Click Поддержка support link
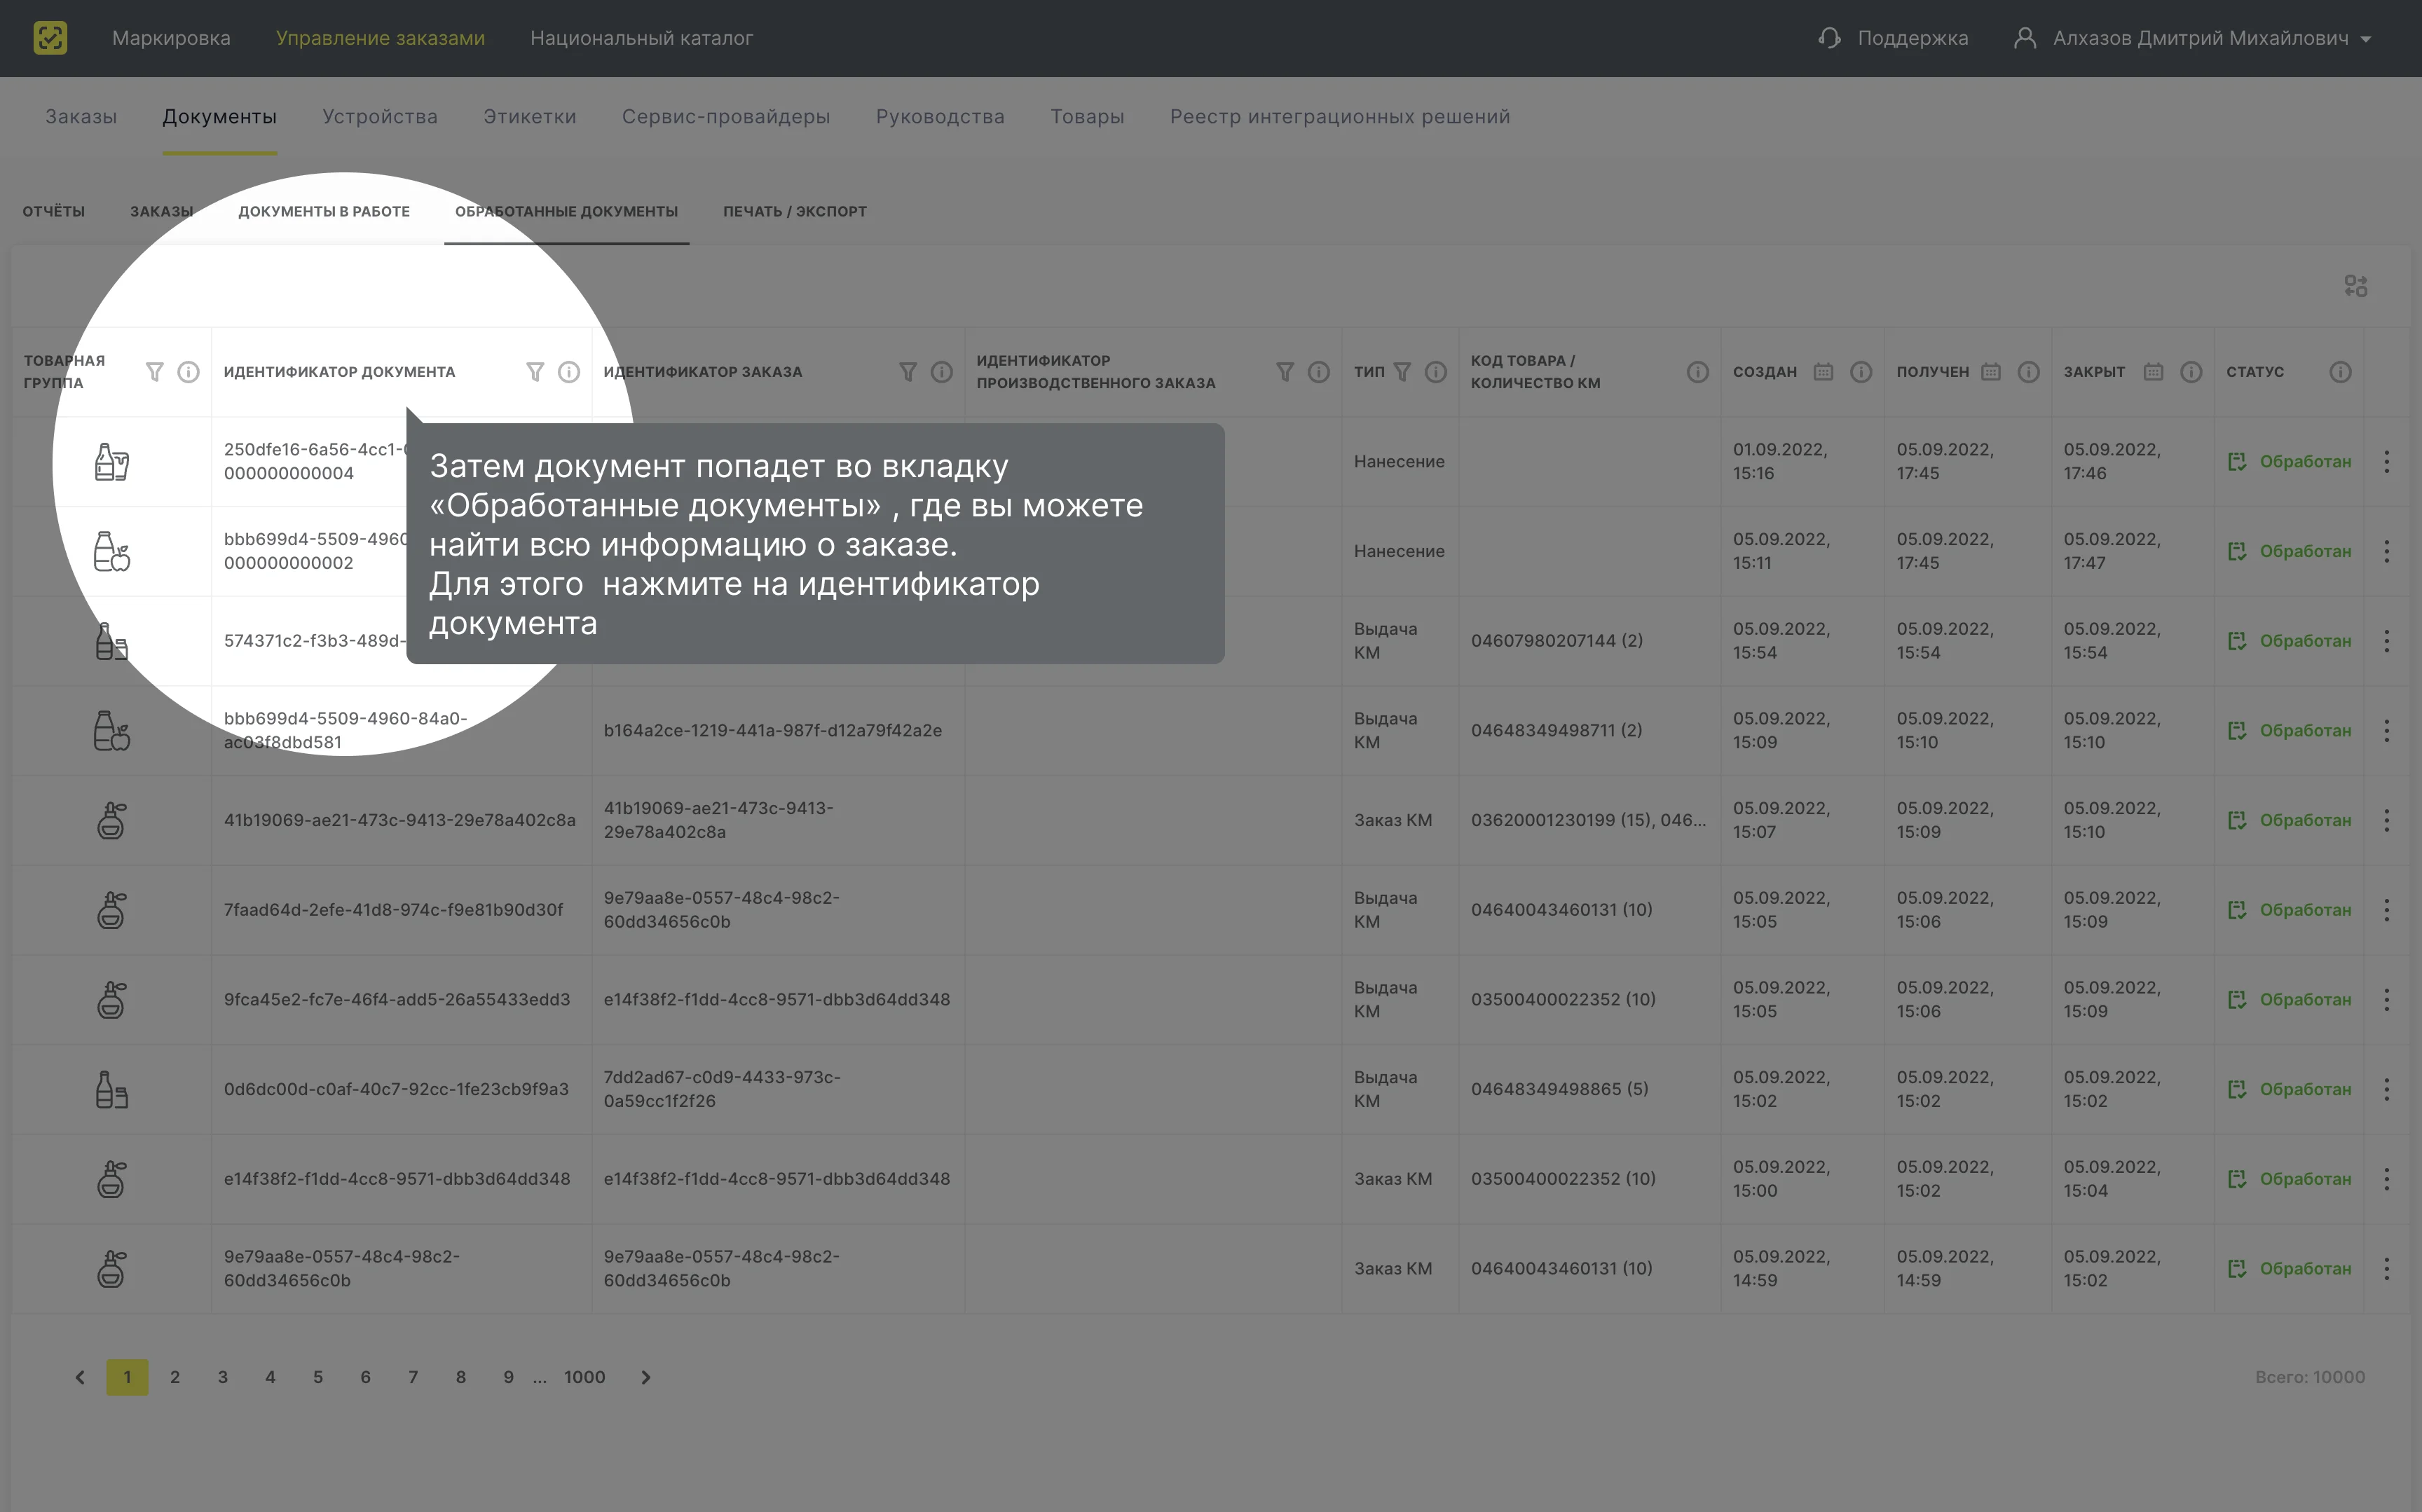The width and height of the screenshot is (2422, 1512). coord(1913,38)
